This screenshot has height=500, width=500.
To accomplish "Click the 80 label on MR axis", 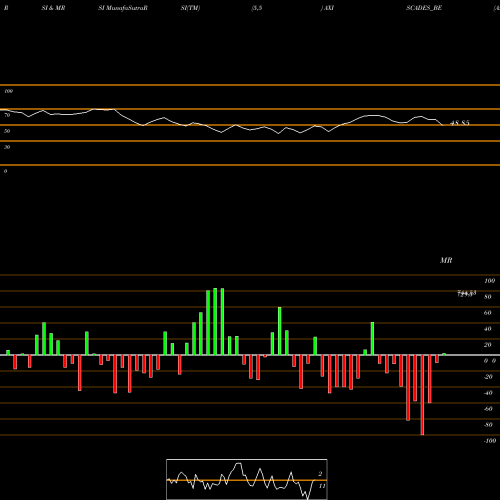I will click(x=488, y=297).
